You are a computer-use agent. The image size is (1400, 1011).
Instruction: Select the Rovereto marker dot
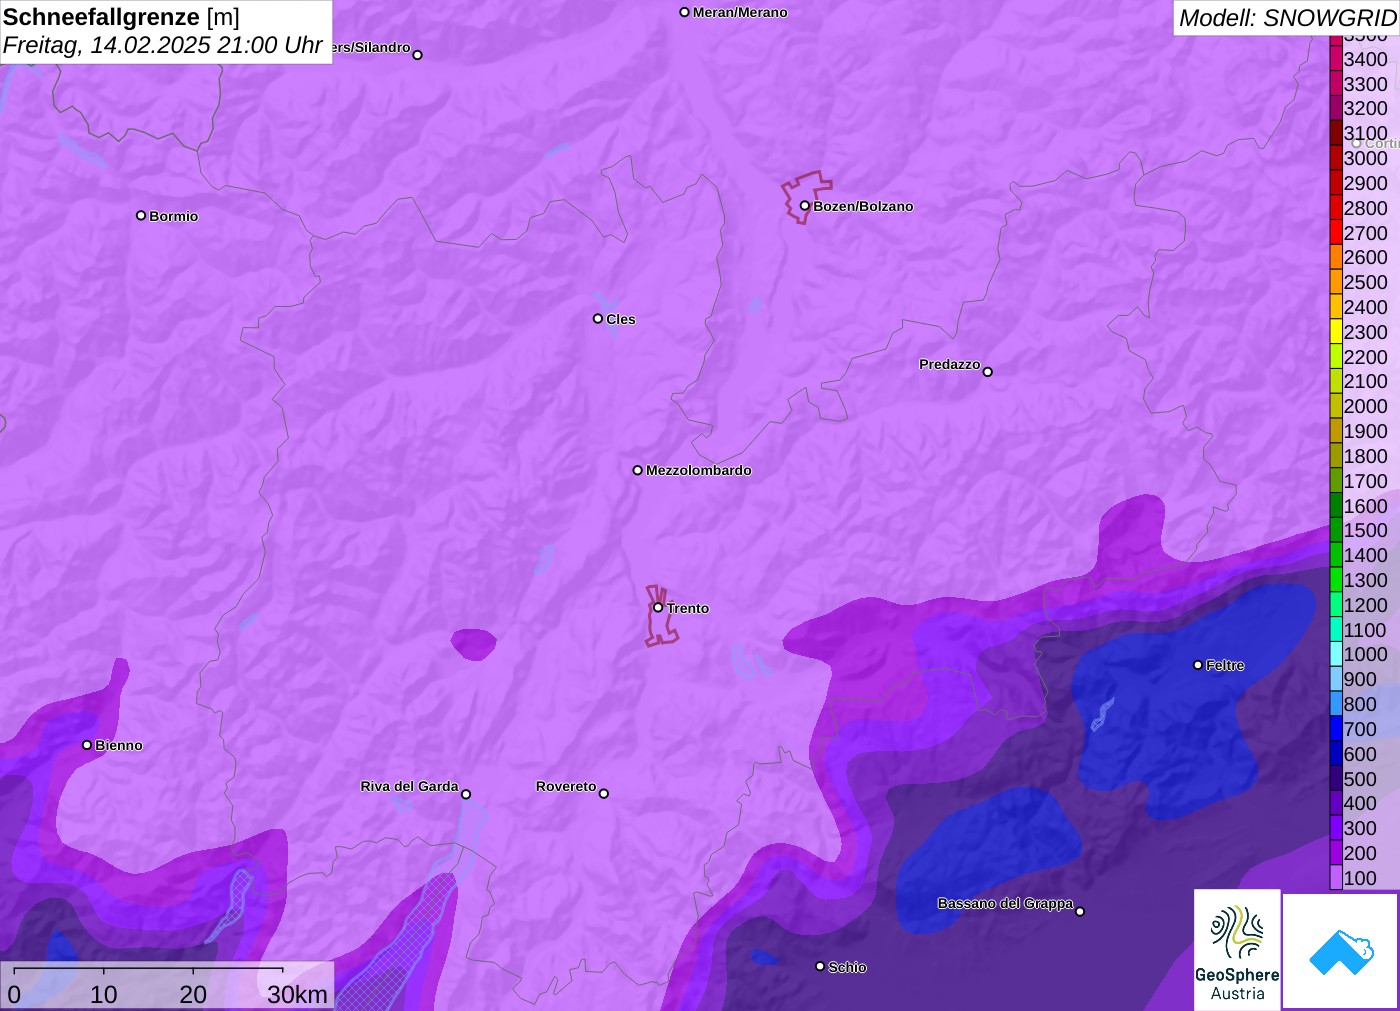(604, 794)
